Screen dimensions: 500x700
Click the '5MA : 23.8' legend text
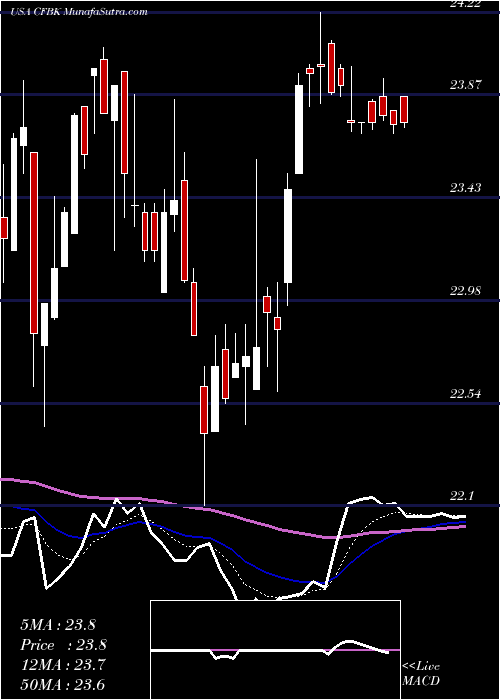[58, 625]
